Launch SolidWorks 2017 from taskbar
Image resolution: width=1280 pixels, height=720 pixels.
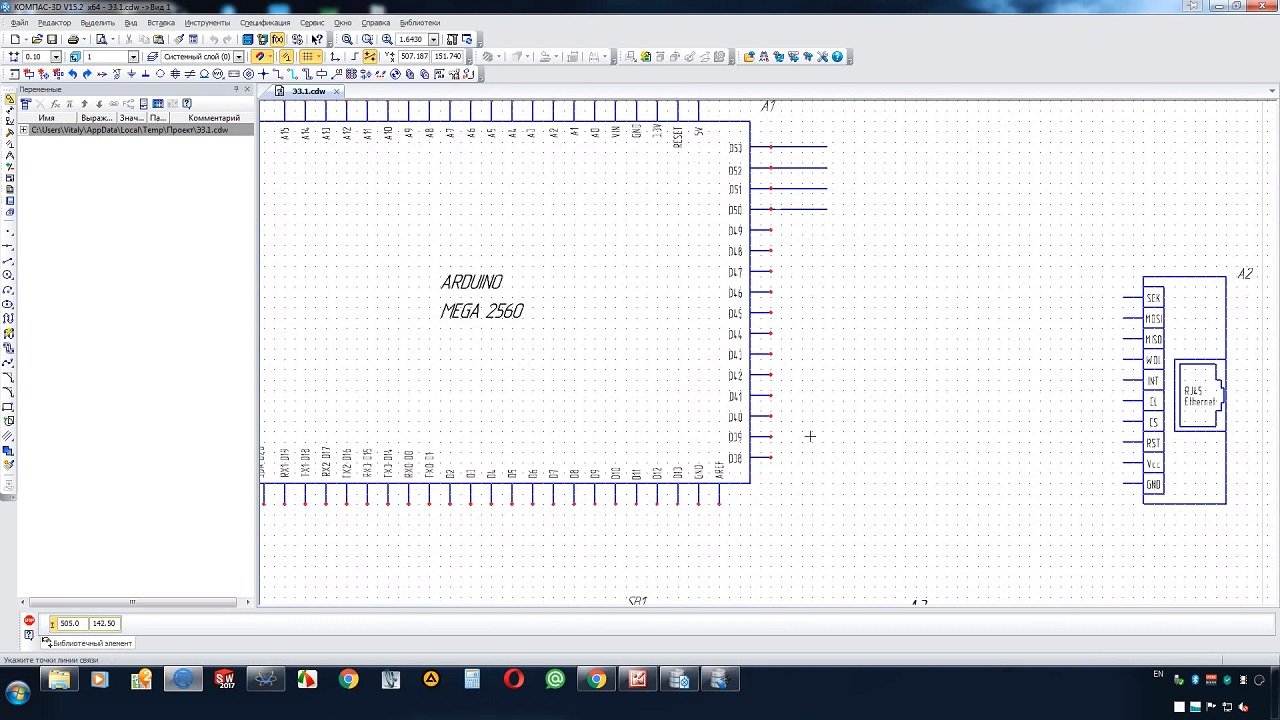[x=224, y=680]
